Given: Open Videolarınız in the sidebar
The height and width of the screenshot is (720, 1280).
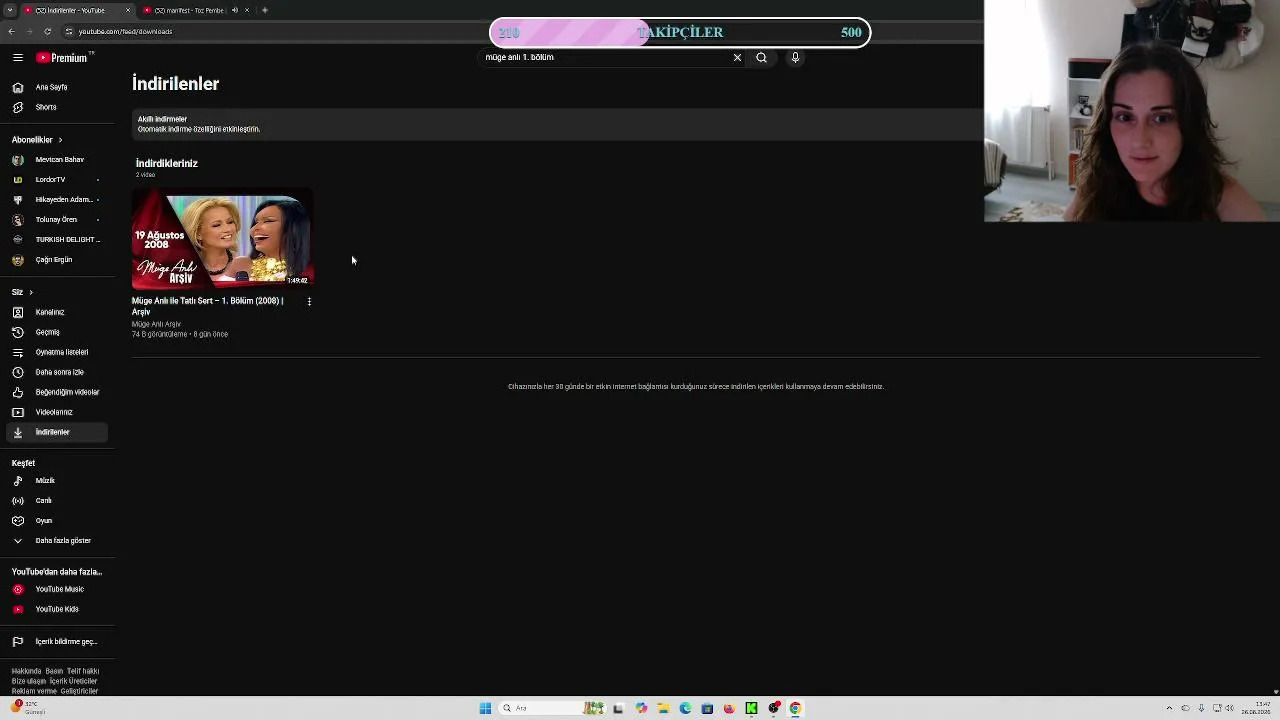Looking at the screenshot, I should tap(57, 412).
